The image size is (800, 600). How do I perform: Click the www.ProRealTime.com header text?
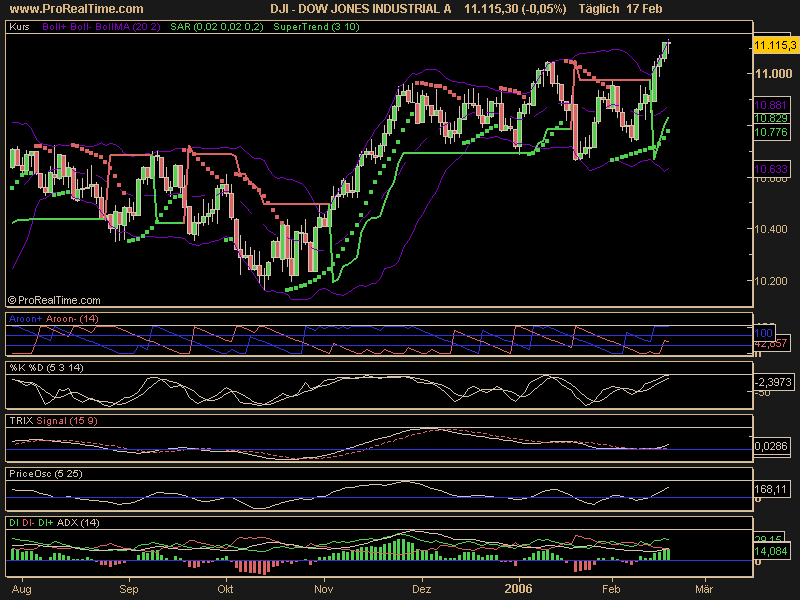coord(77,9)
